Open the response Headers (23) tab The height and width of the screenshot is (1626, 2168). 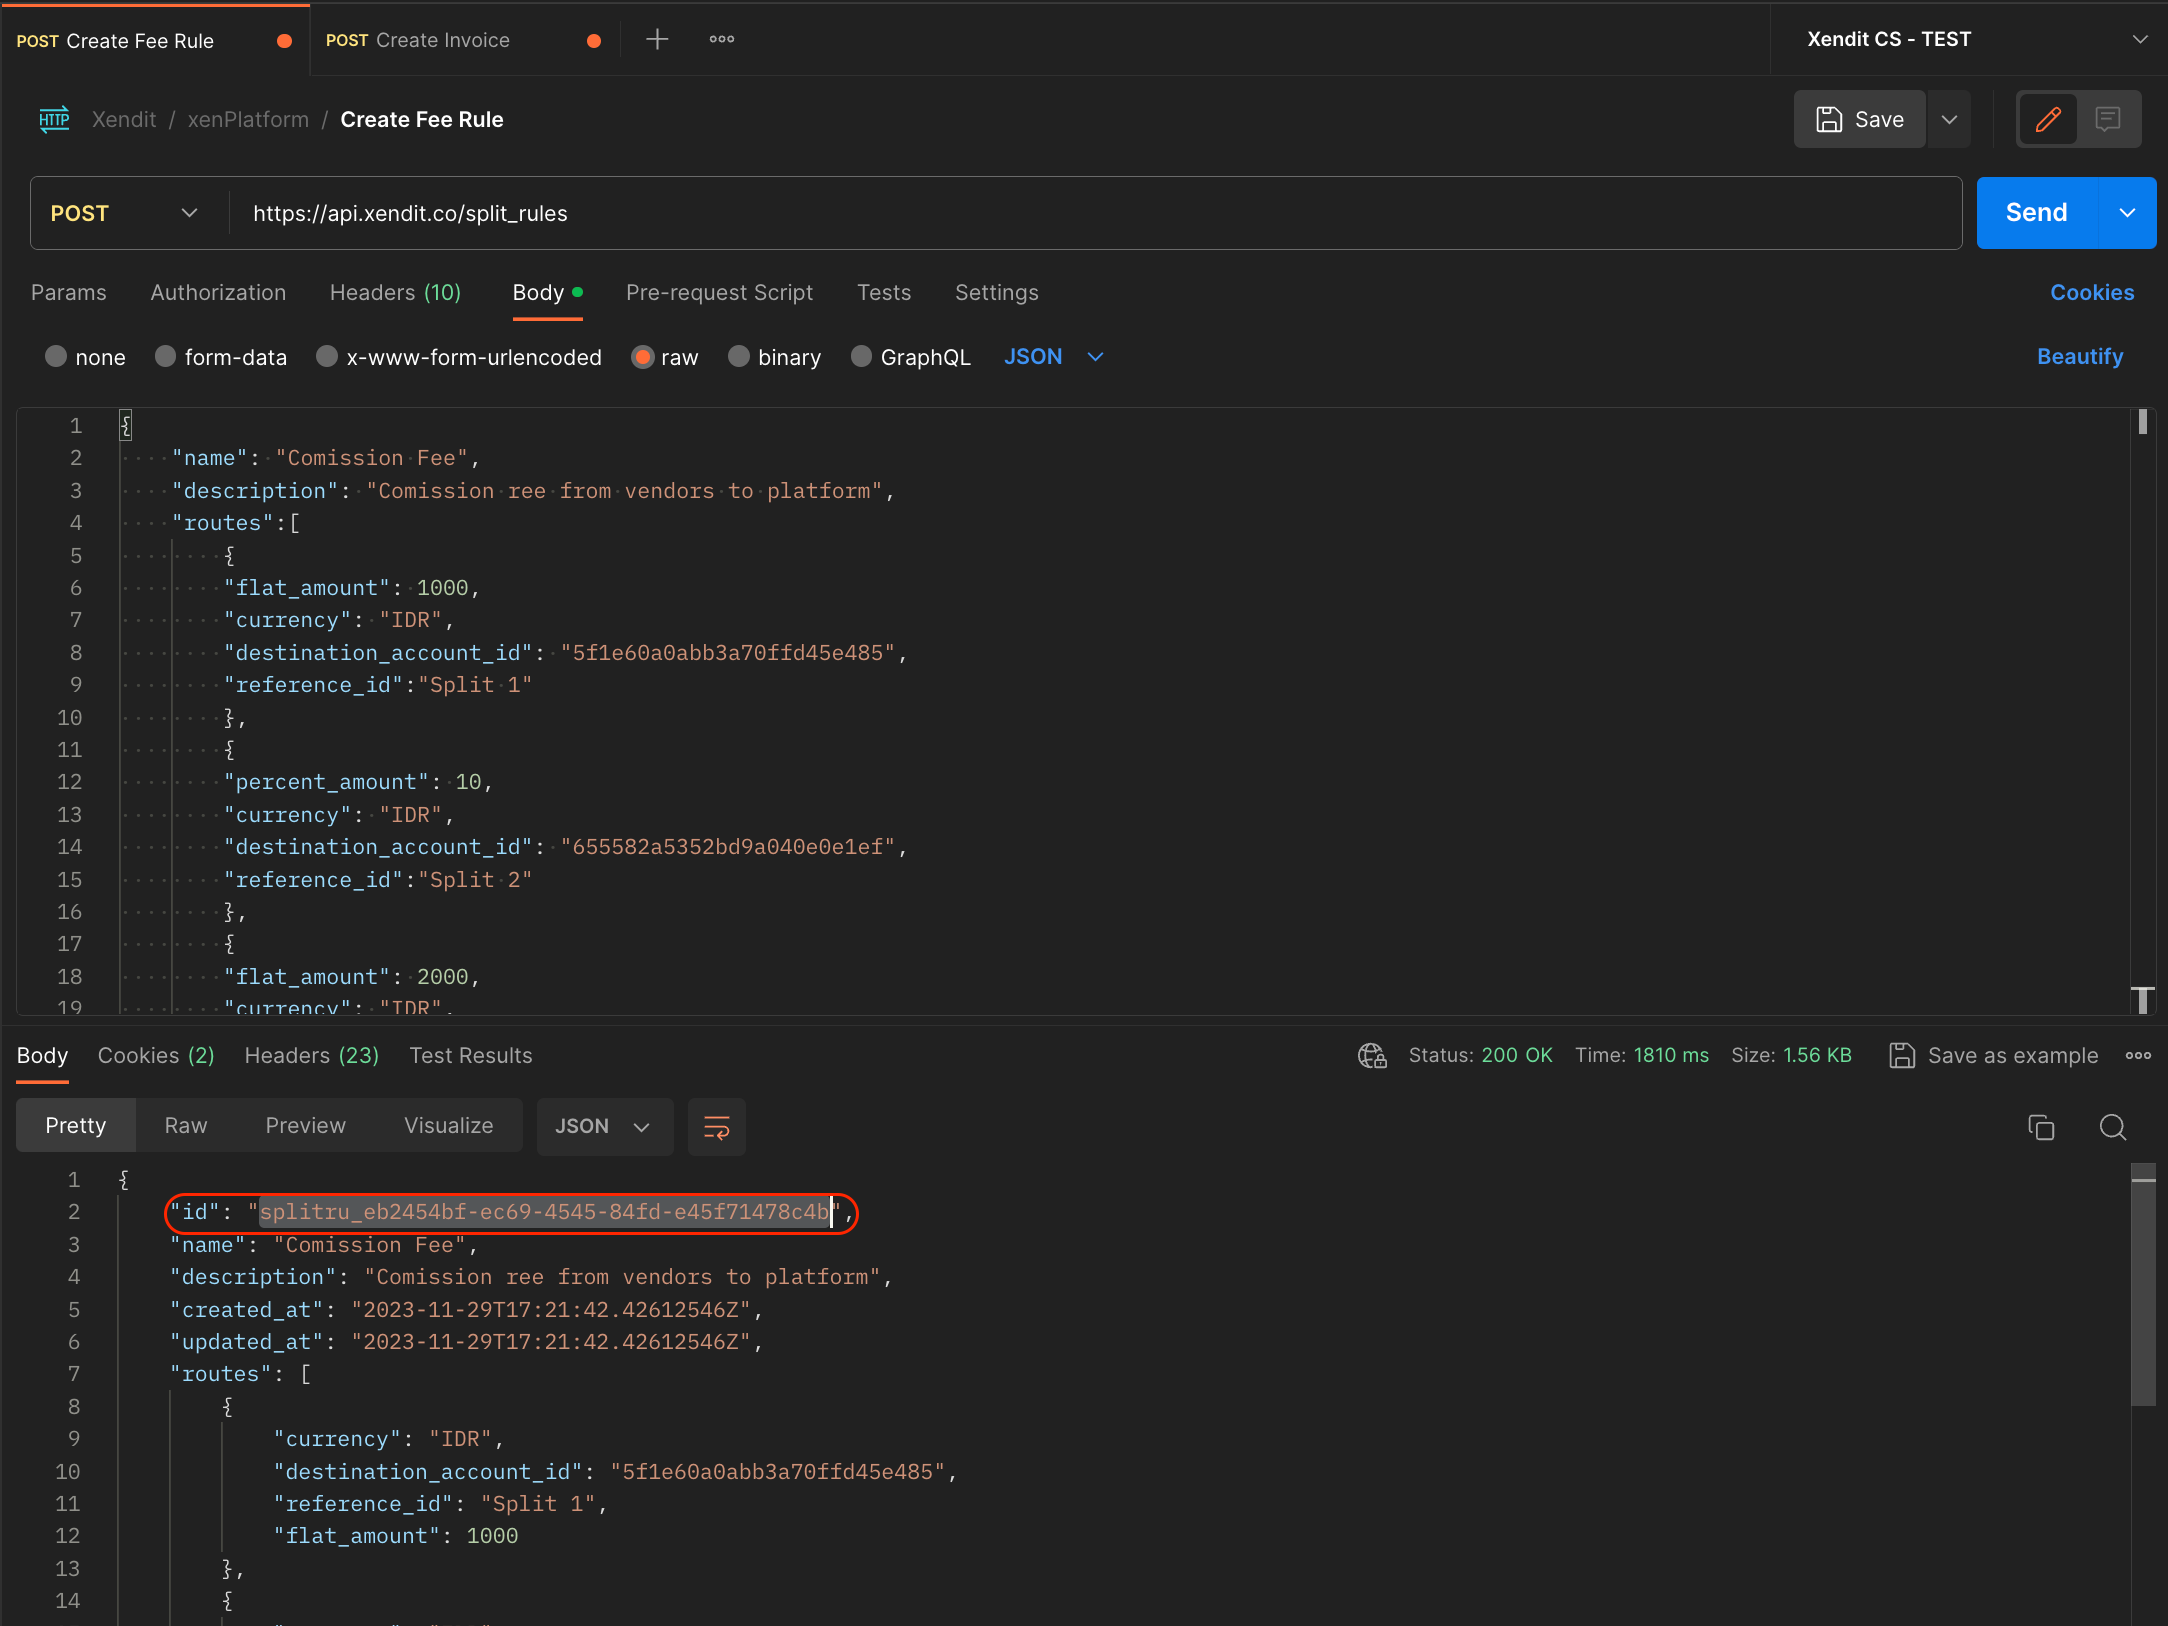point(311,1055)
